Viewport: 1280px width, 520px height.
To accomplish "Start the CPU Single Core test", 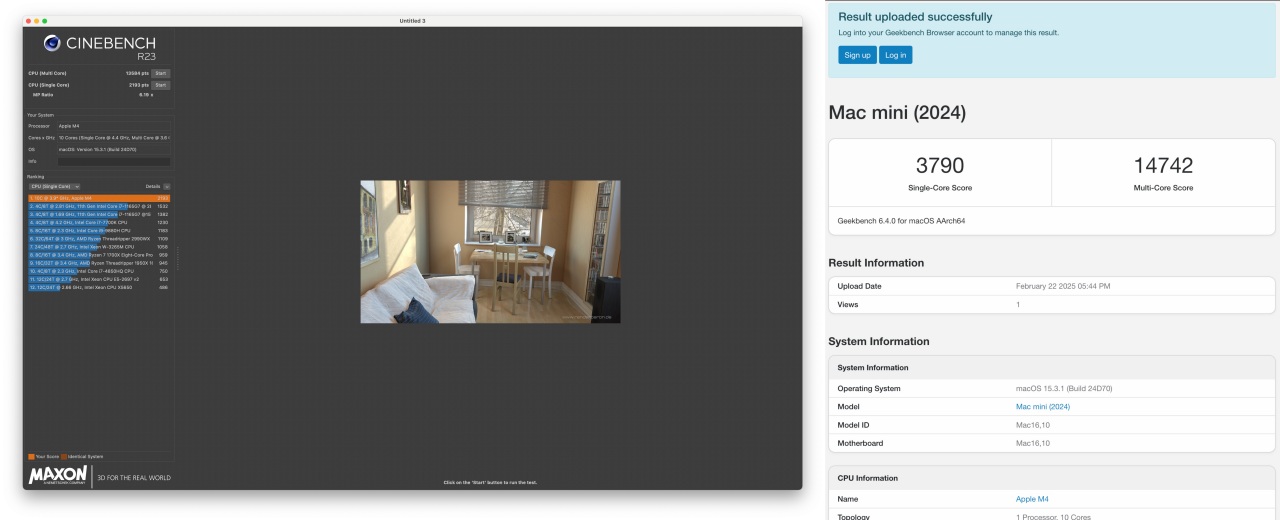I will click(x=160, y=85).
